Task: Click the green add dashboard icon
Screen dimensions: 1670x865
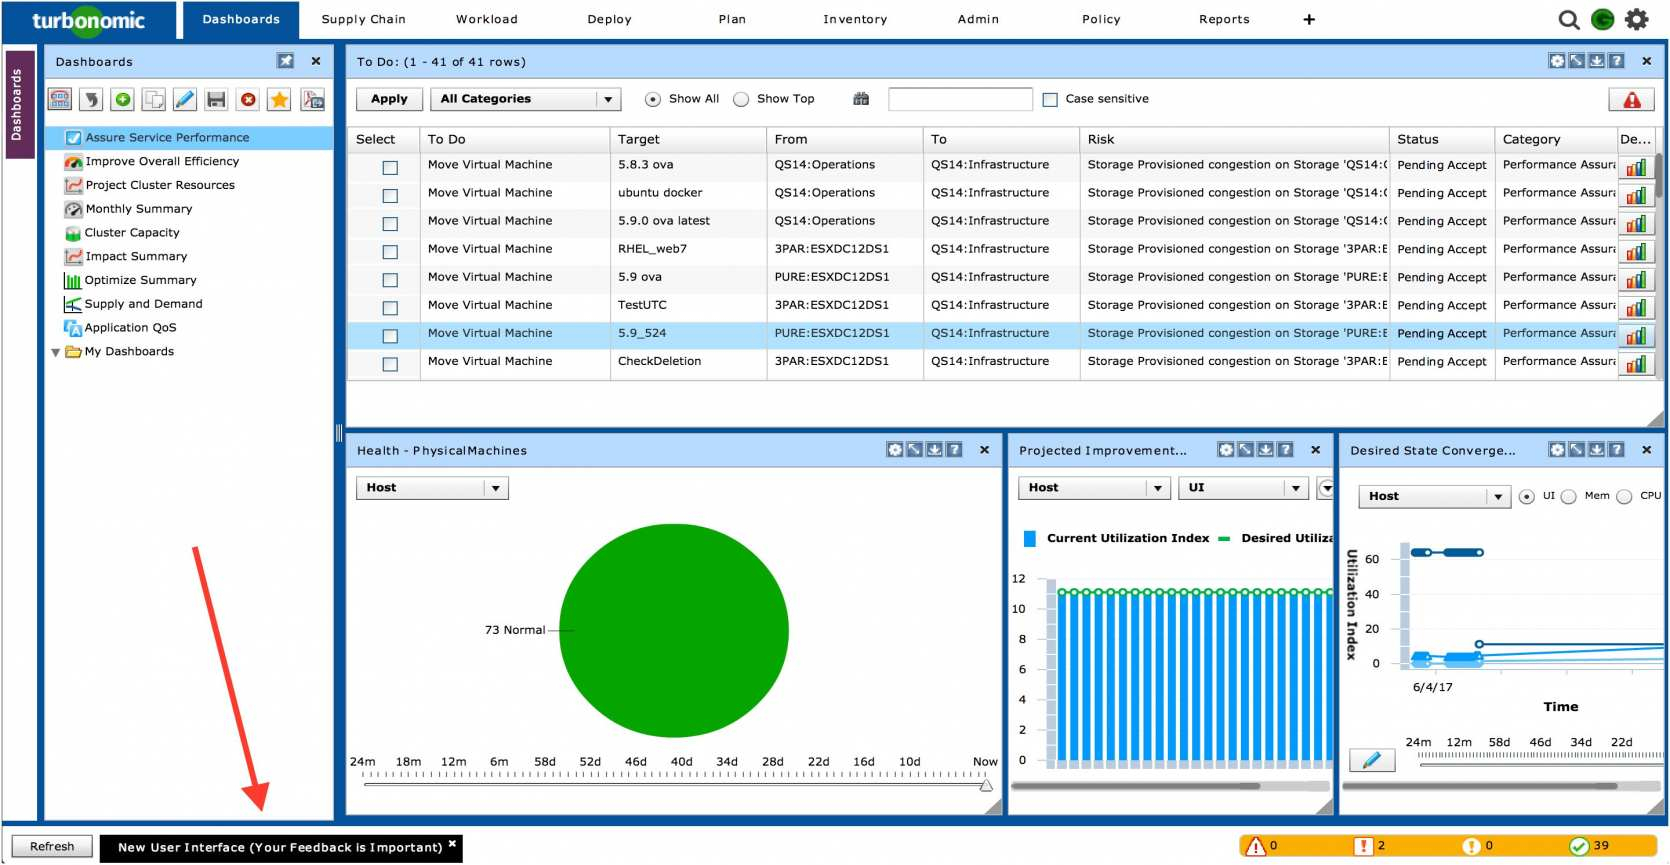Action: 122,99
